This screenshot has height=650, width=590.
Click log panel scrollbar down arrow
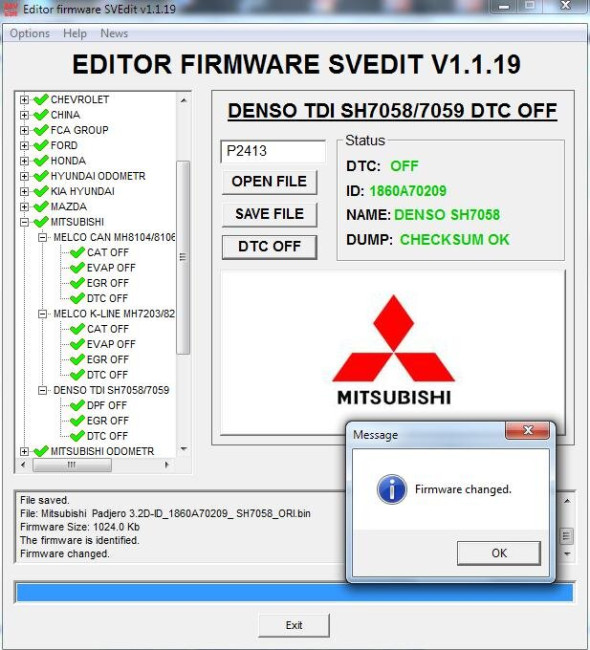[x=567, y=554]
